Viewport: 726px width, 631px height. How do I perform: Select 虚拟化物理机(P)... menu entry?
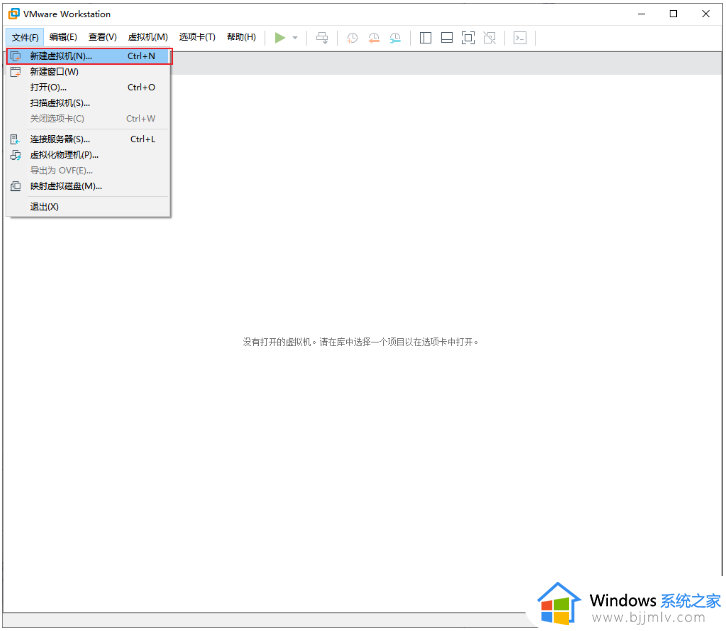[88, 155]
